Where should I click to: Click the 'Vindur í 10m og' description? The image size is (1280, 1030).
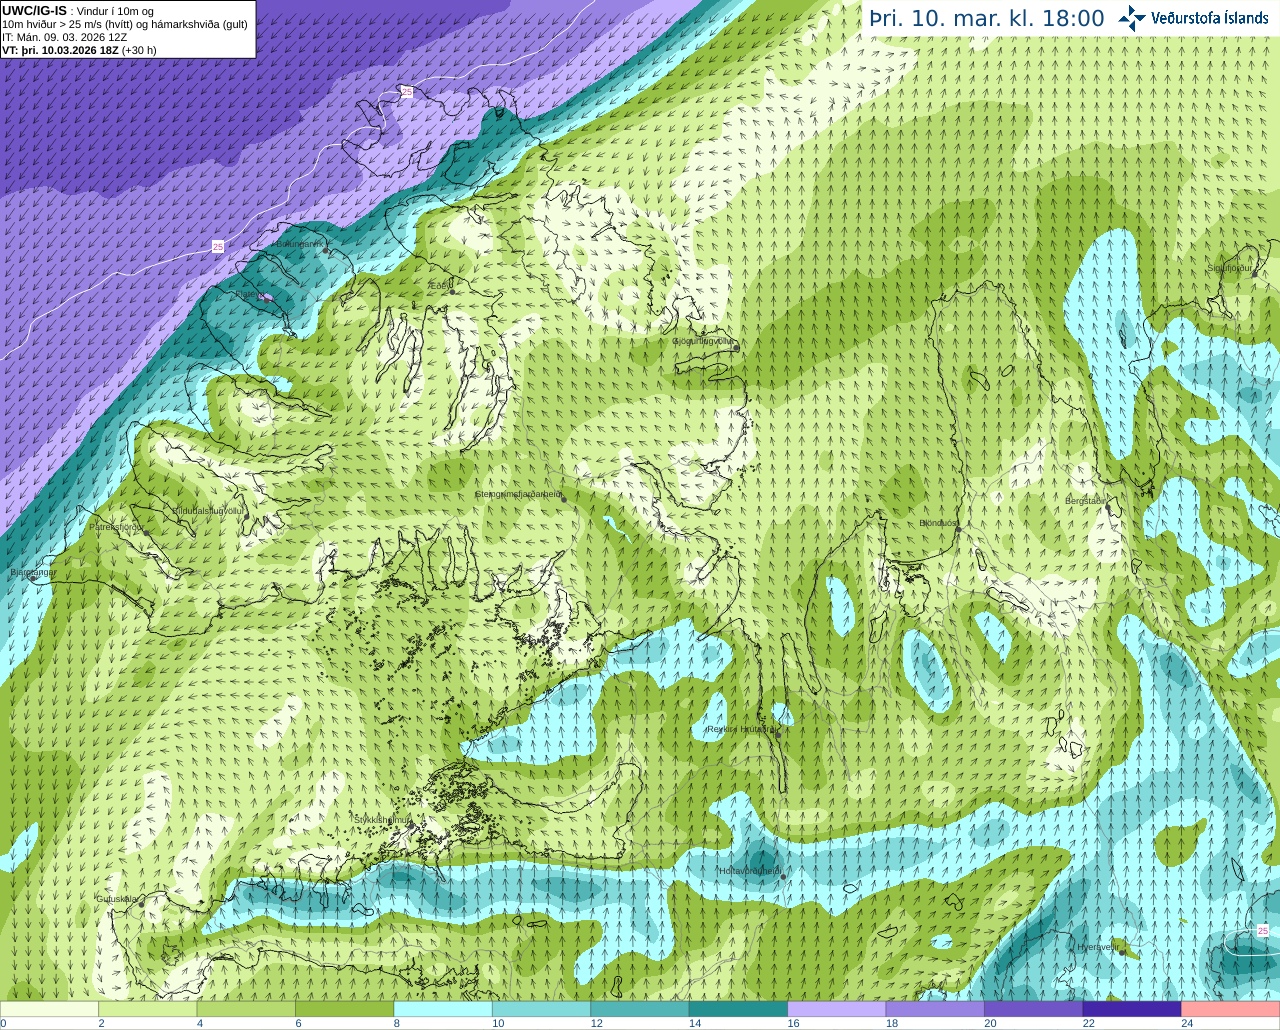click(115, 11)
